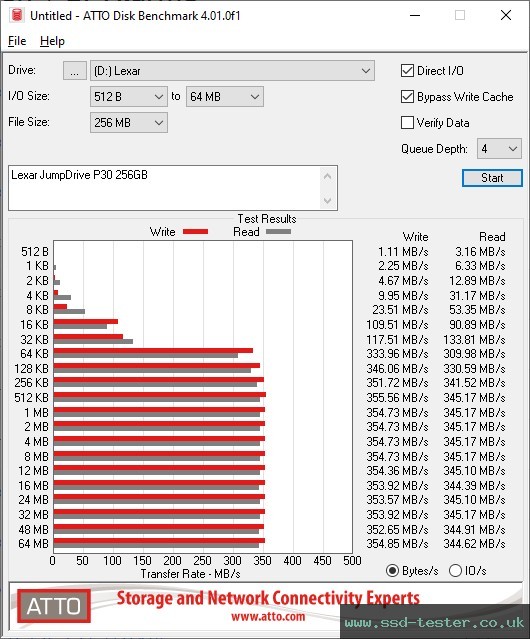Click the ATTO logo in banner
This screenshot has height=639, width=530.
coord(54,606)
